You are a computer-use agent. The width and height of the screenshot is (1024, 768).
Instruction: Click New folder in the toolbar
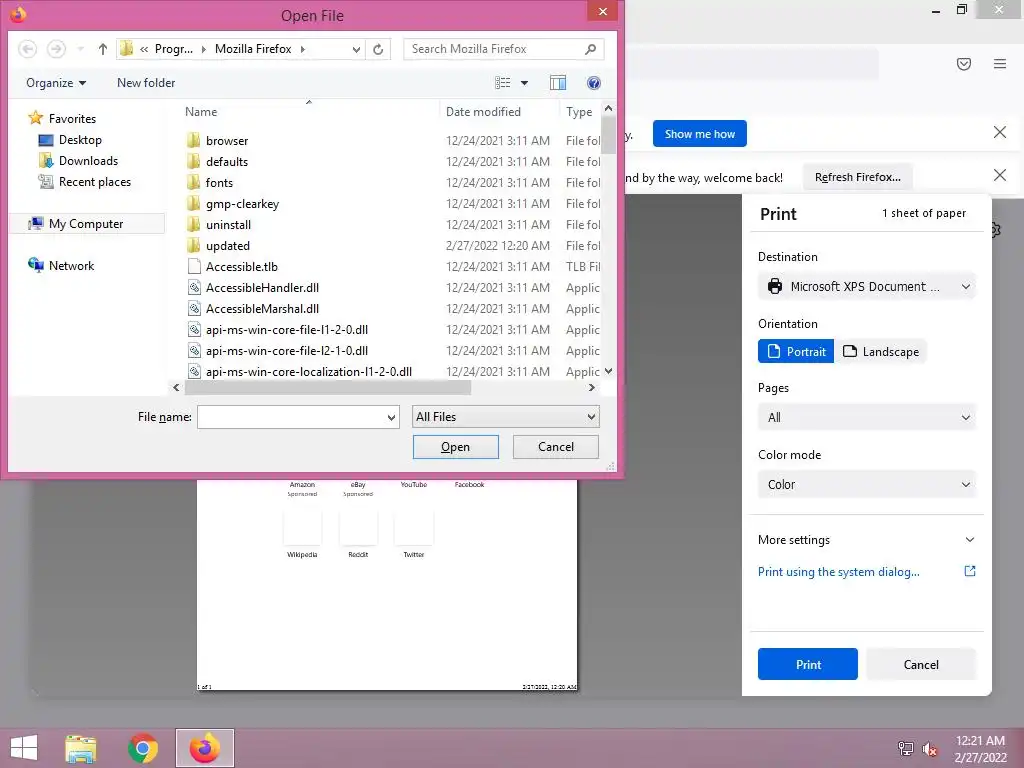[x=146, y=83]
